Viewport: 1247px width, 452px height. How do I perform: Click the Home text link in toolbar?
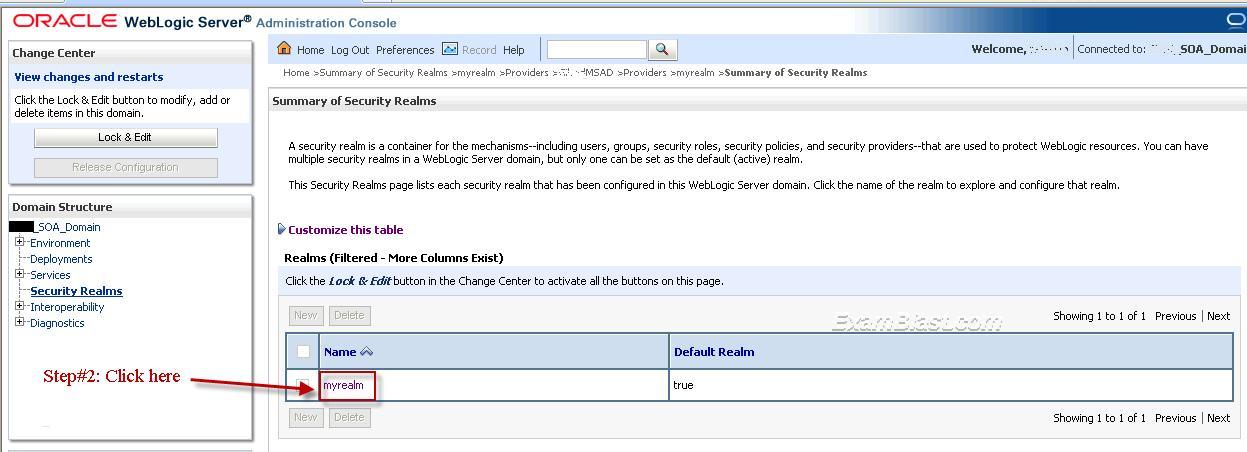[x=310, y=50]
